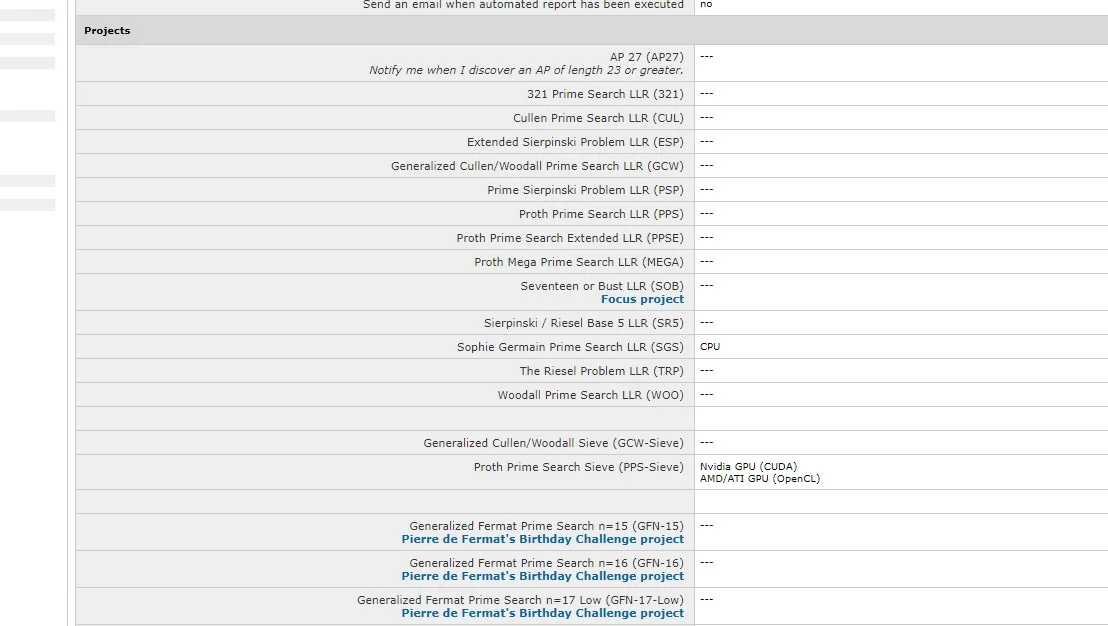1108x626 pixels.
Task: Click the CPU value for Sophie Germain
Action: click(x=710, y=347)
